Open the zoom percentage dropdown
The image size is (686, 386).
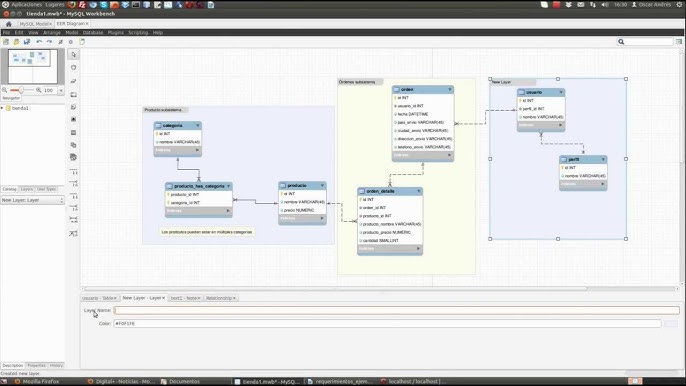pyautogui.click(x=61, y=91)
